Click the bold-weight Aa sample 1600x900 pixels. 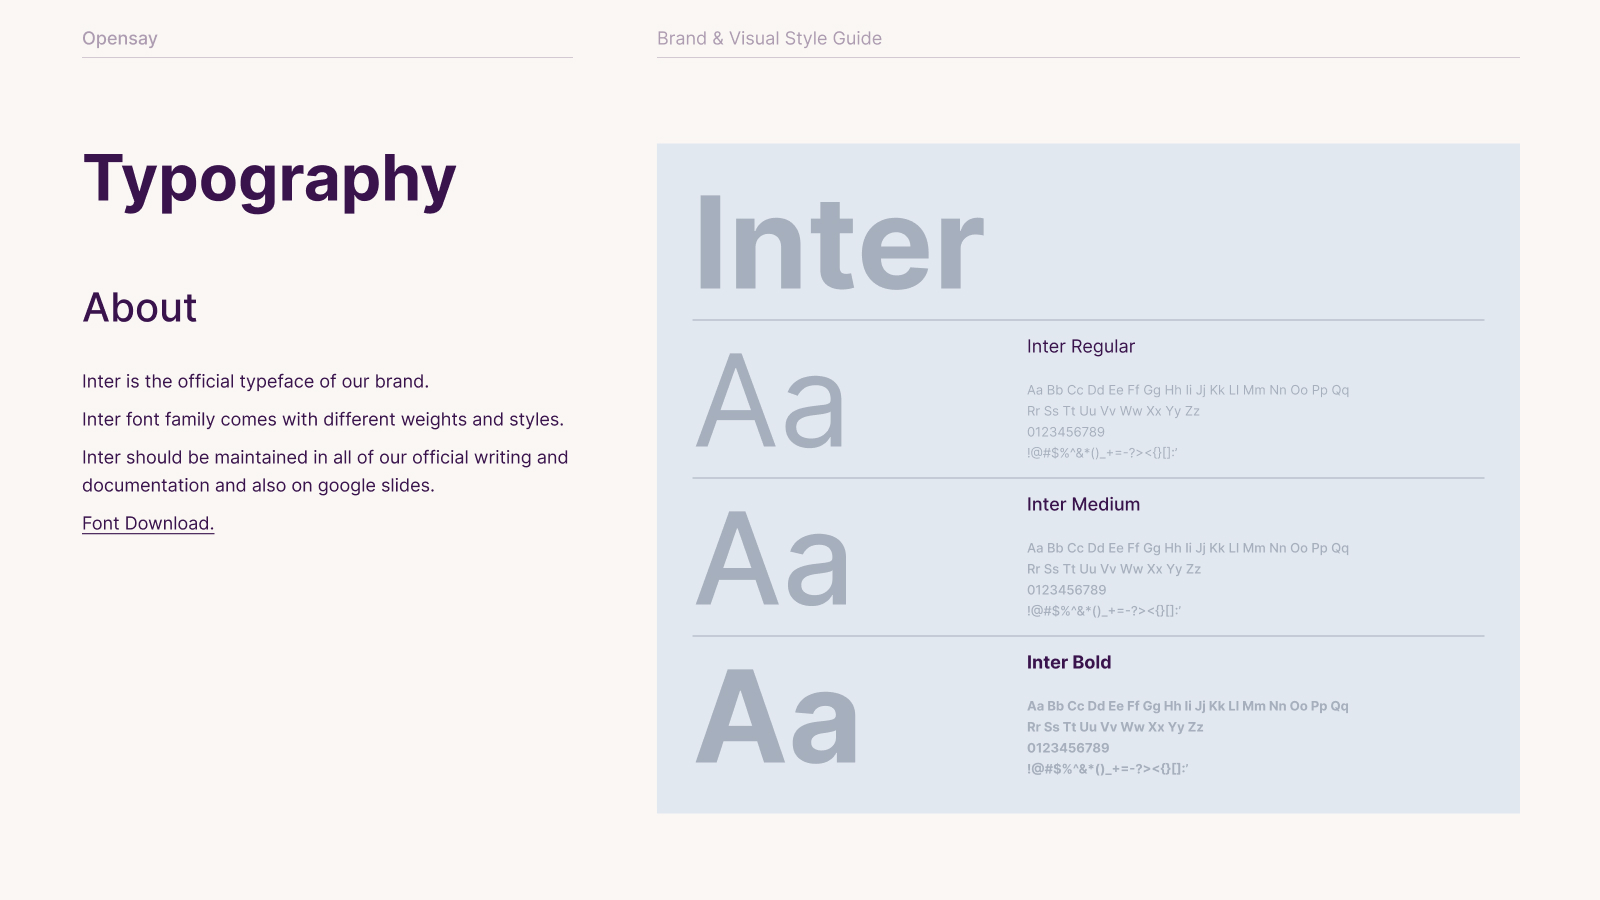click(777, 718)
